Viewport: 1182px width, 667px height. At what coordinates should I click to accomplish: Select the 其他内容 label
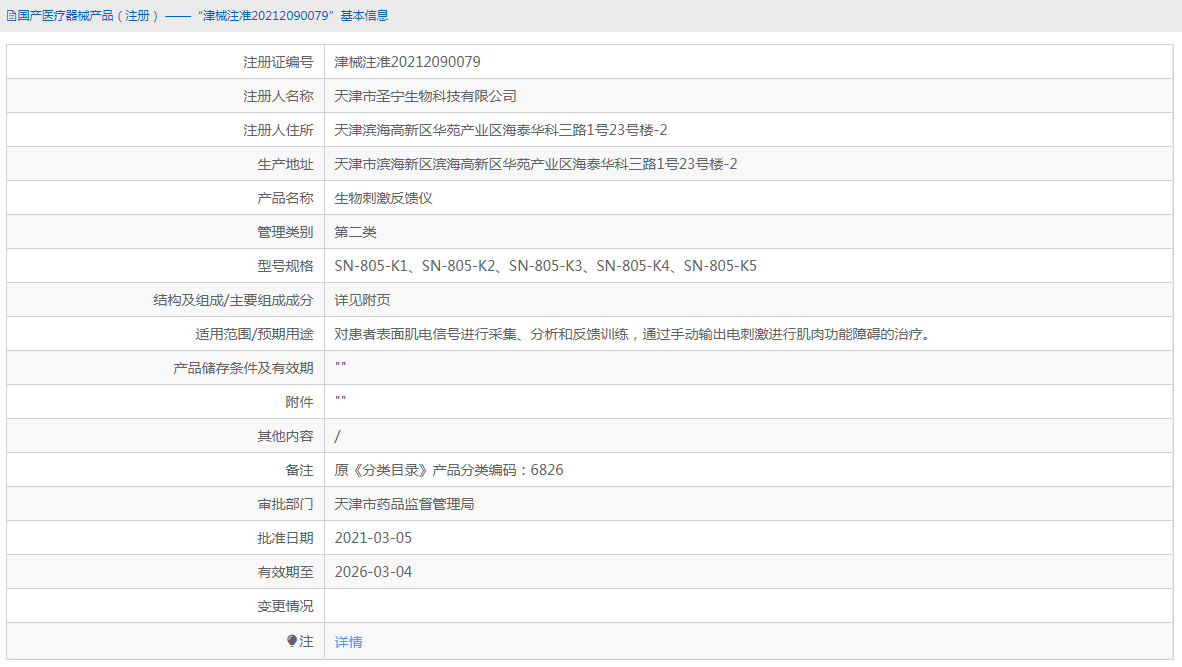click(285, 436)
